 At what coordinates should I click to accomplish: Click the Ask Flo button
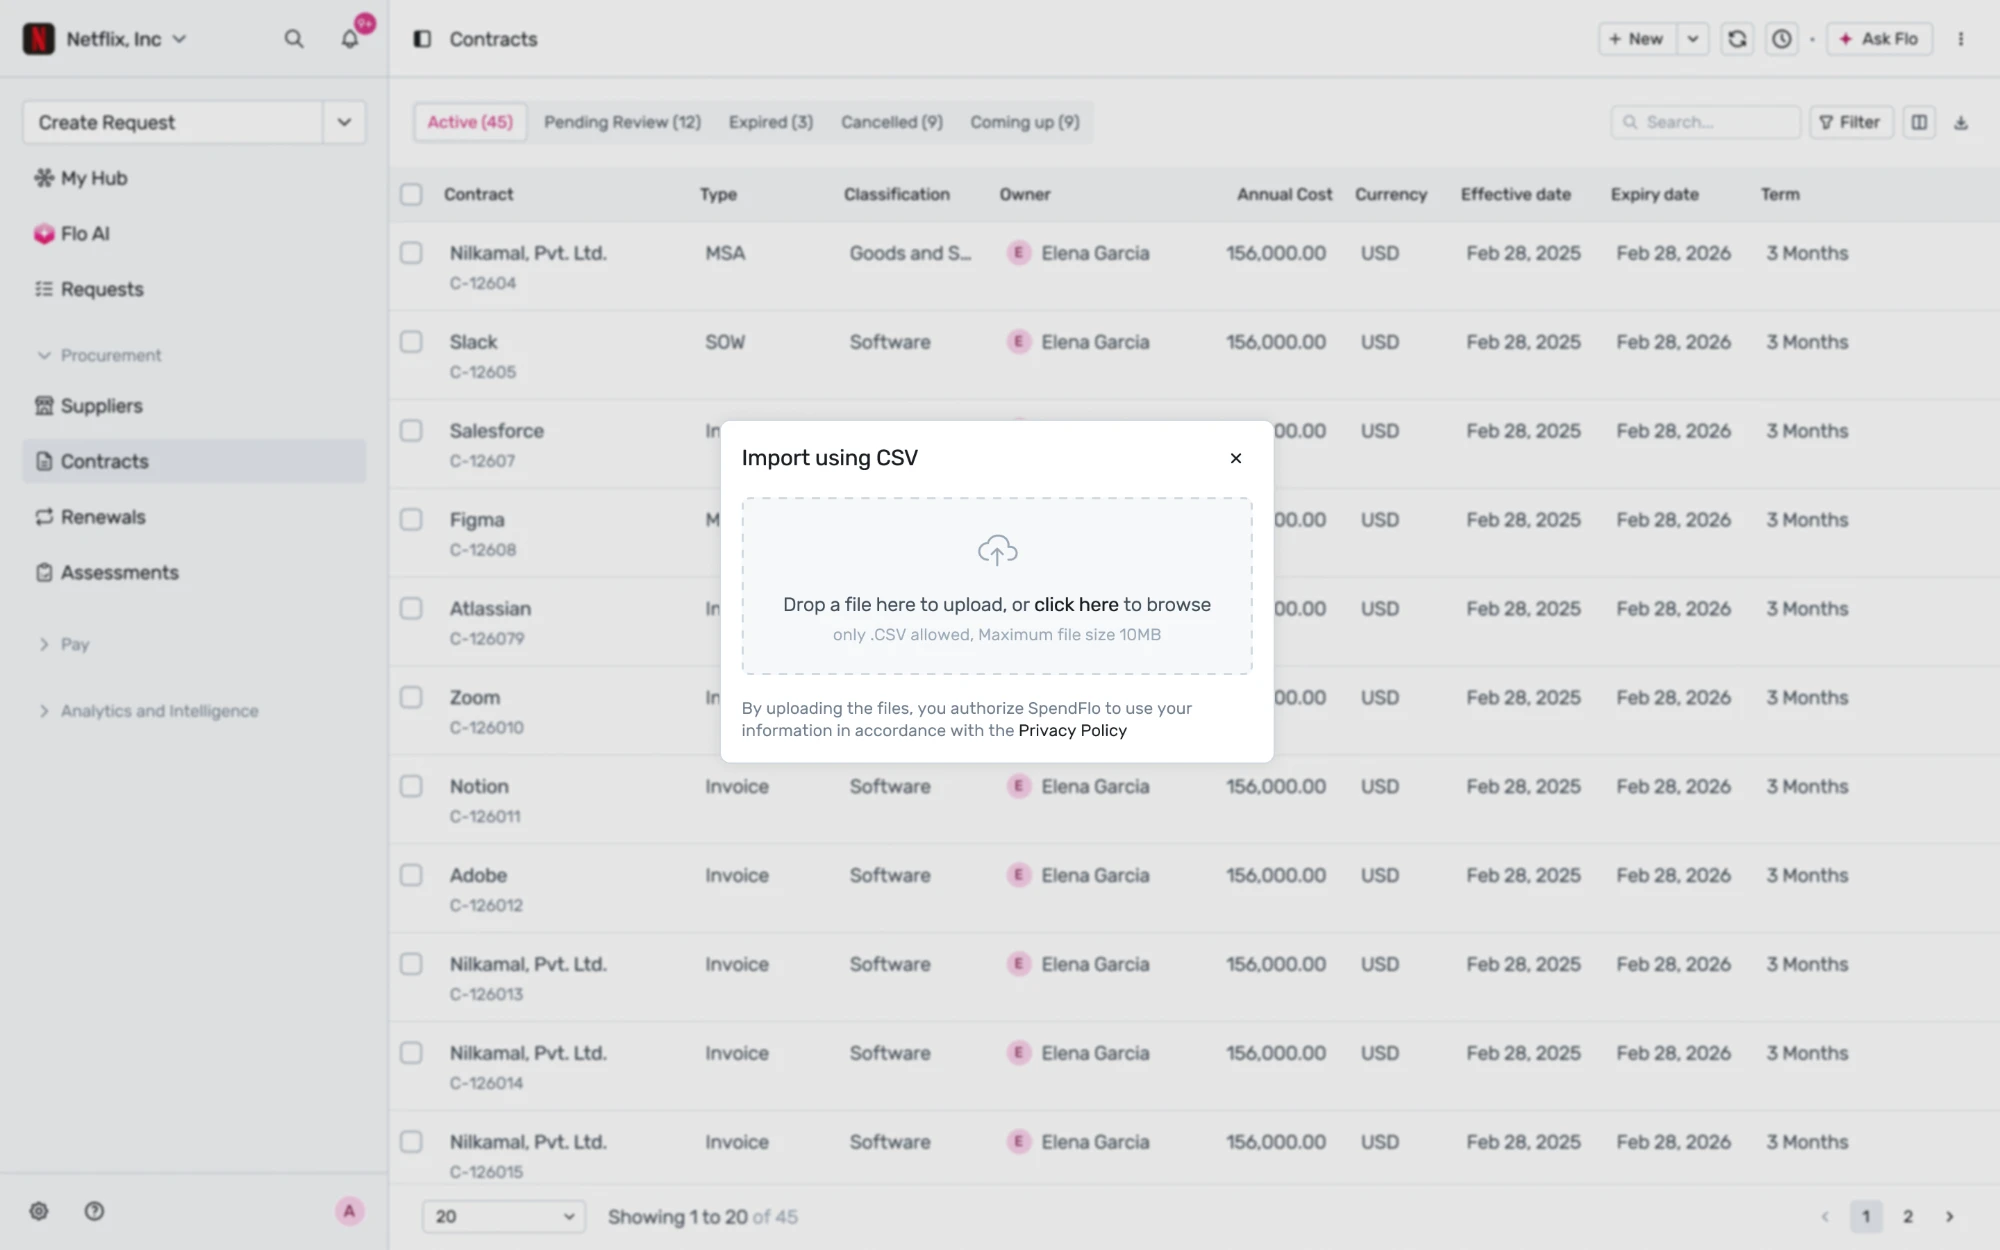point(1879,39)
